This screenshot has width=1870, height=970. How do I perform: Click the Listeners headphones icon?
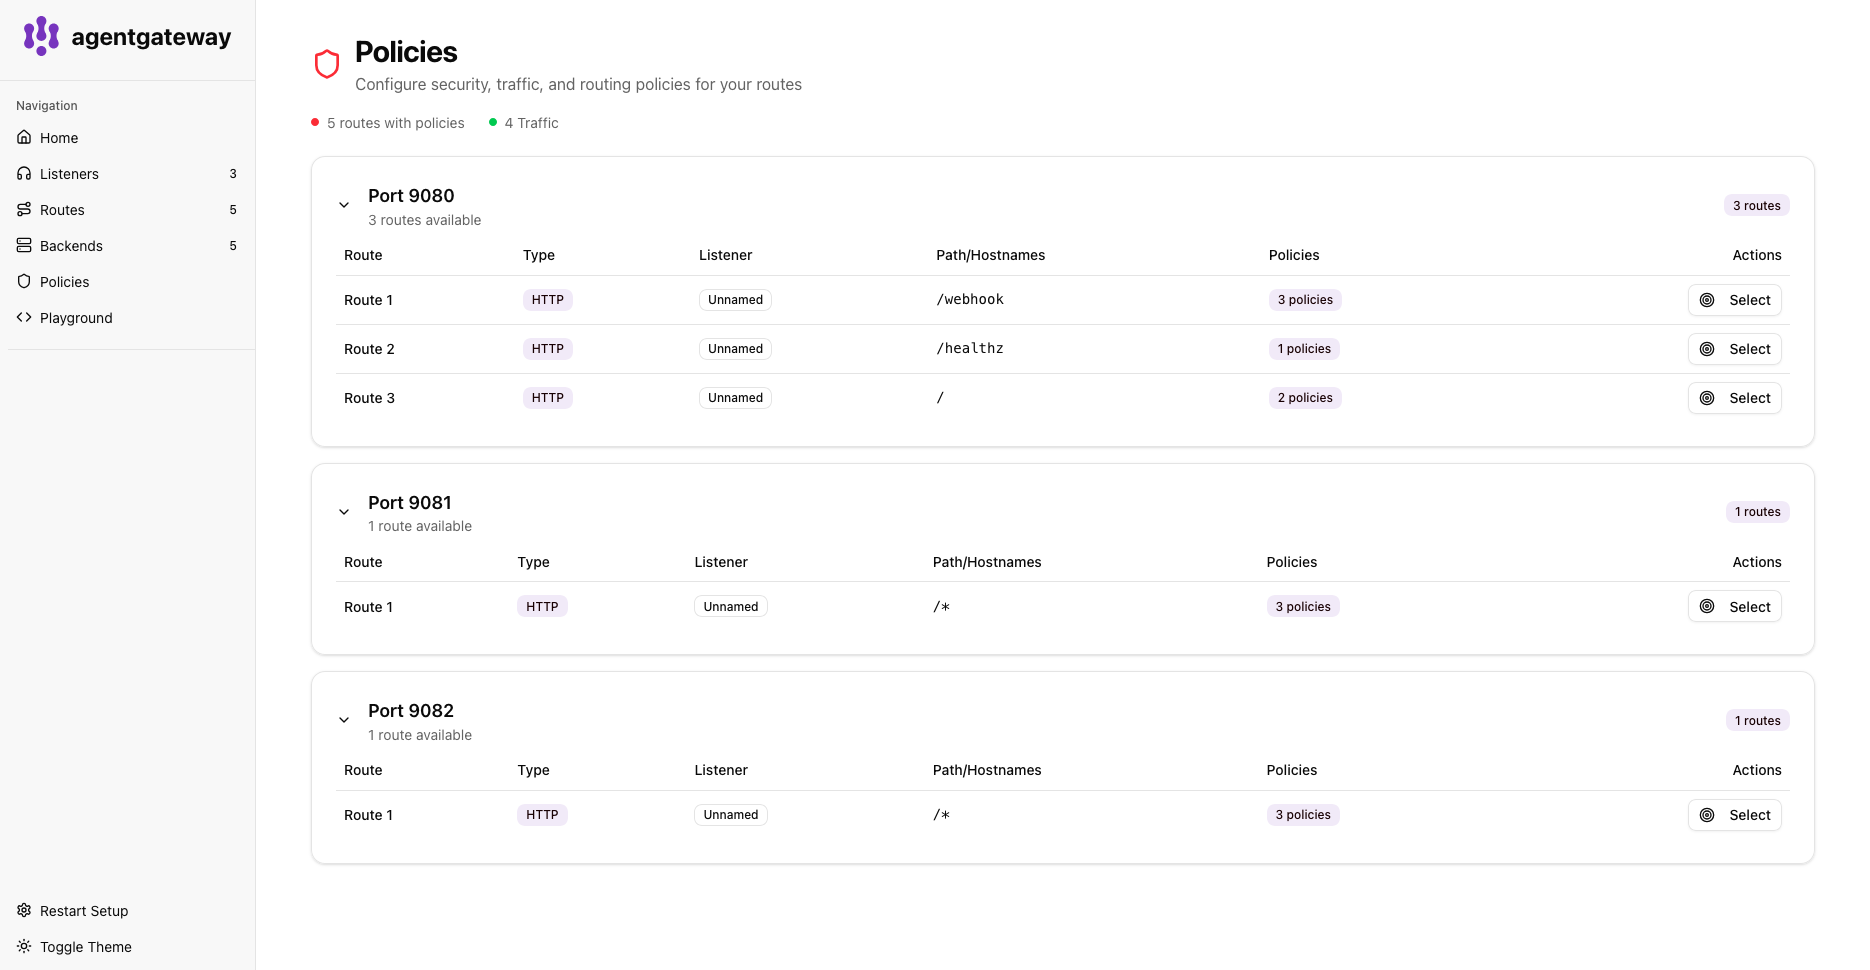[x=23, y=173]
